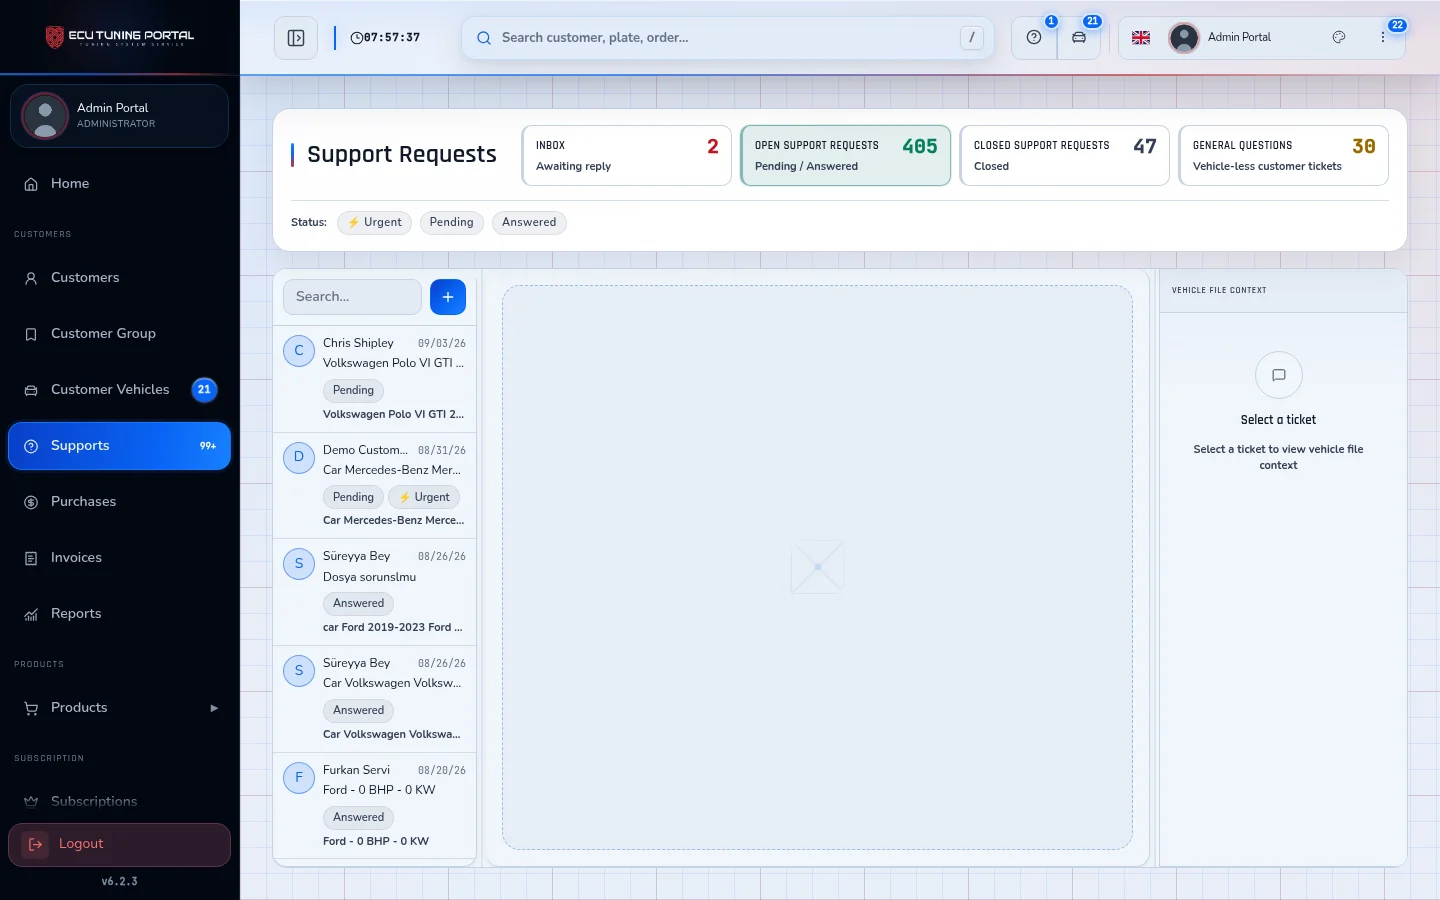
Task: Focus the global customer, plate, order search
Action: [728, 38]
